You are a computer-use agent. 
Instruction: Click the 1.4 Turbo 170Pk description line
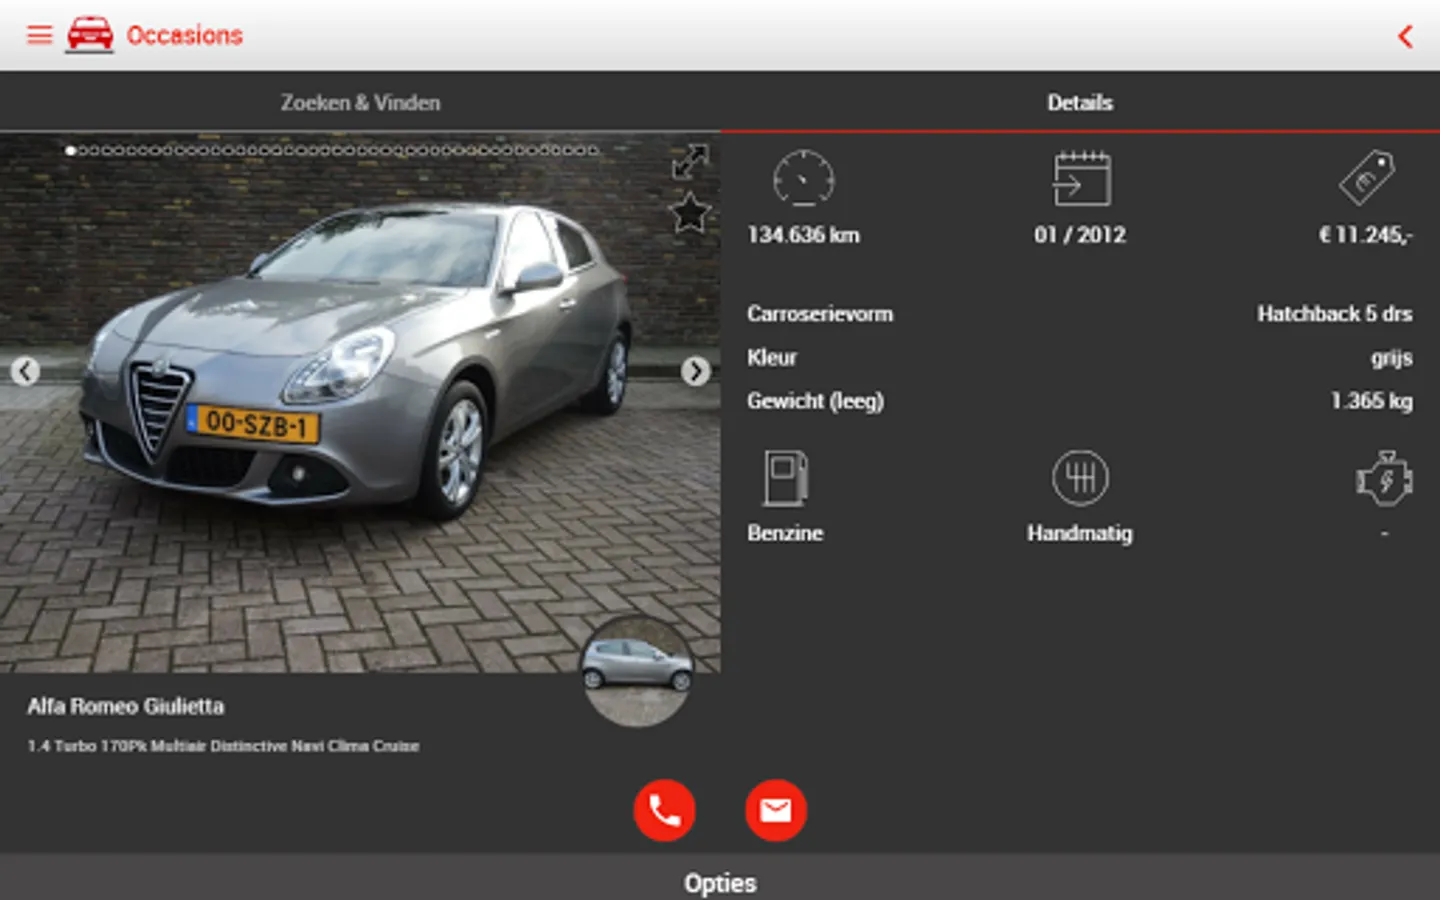(223, 746)
